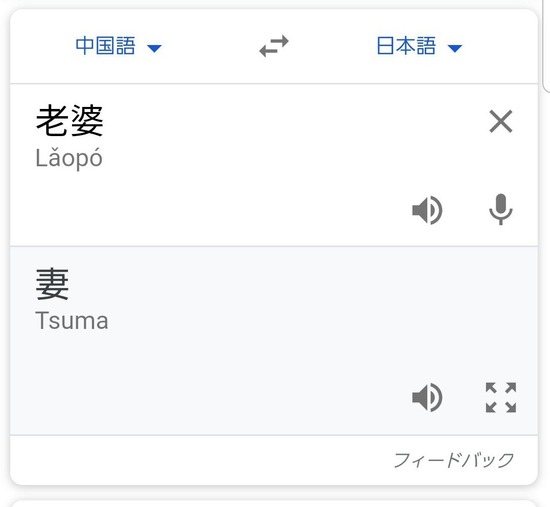Open the フィードバック link
The height and width of the screenshot is (507, 550).
[x=454, y=460]
